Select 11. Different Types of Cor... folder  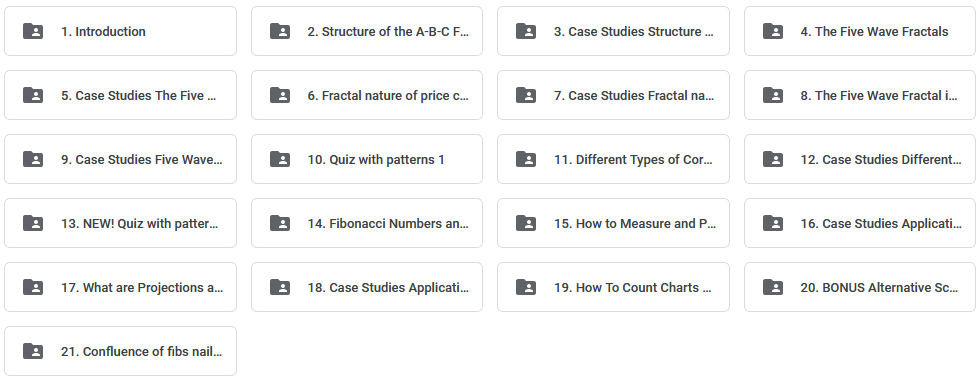[613, 159]
